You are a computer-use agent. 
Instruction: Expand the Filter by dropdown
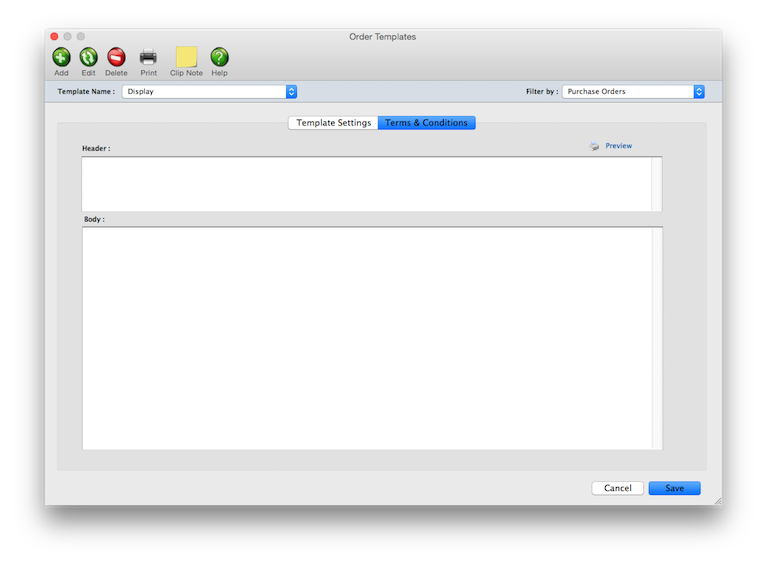[x=633, y=91]
